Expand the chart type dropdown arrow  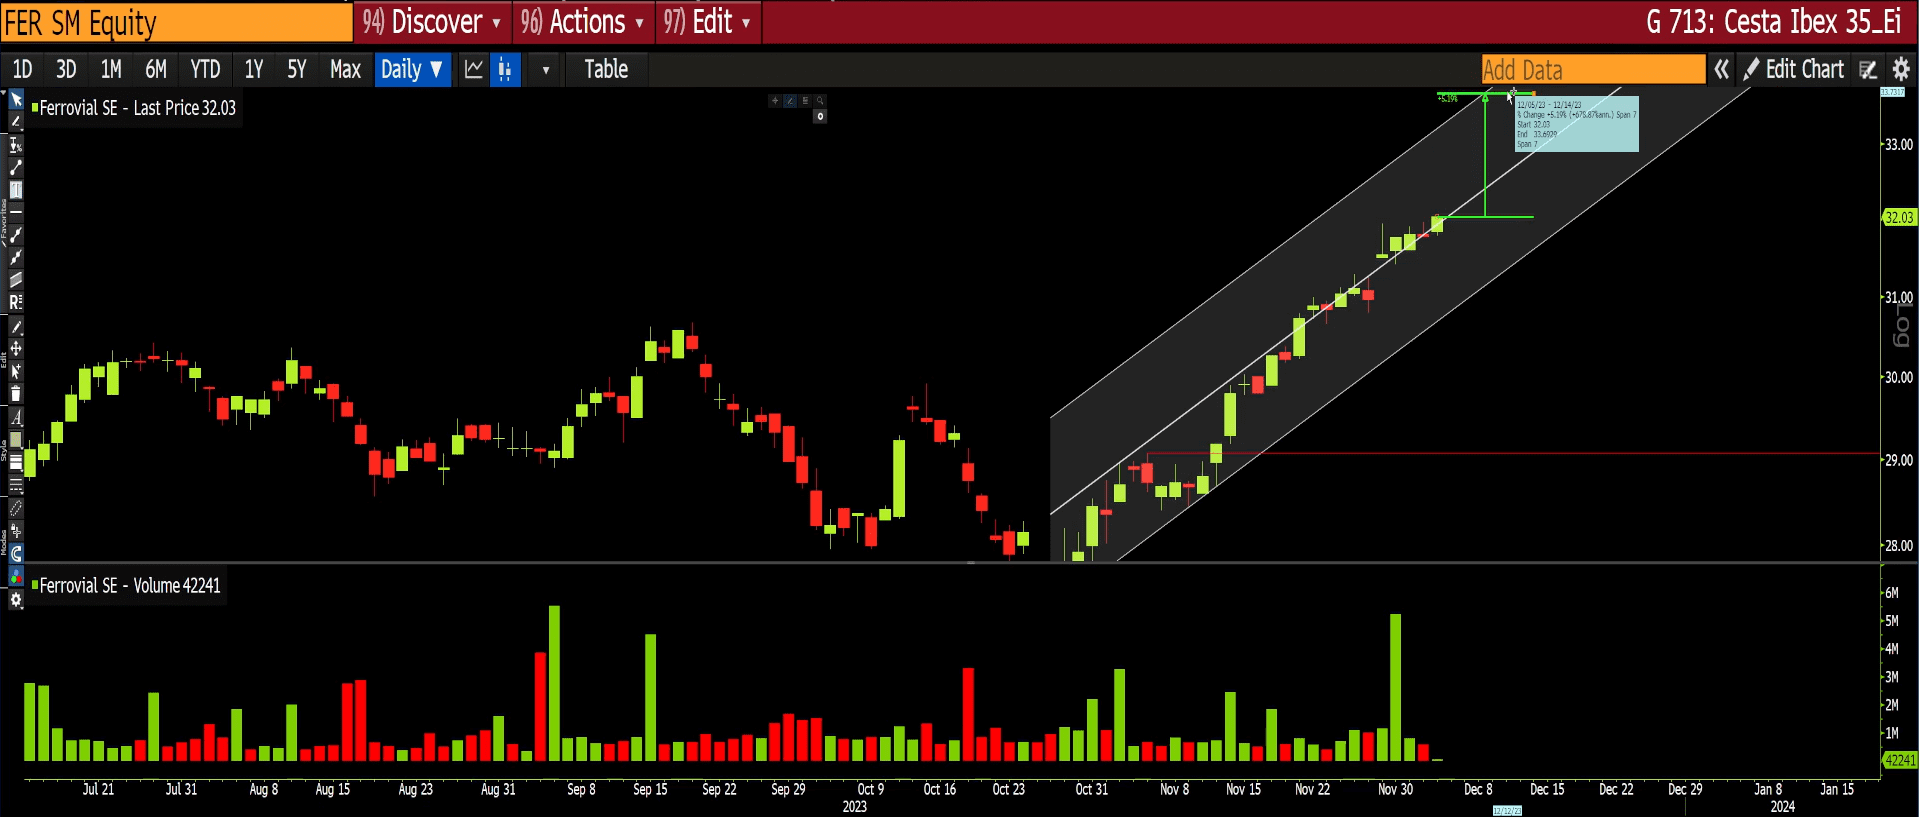click(x=545, y=70)
